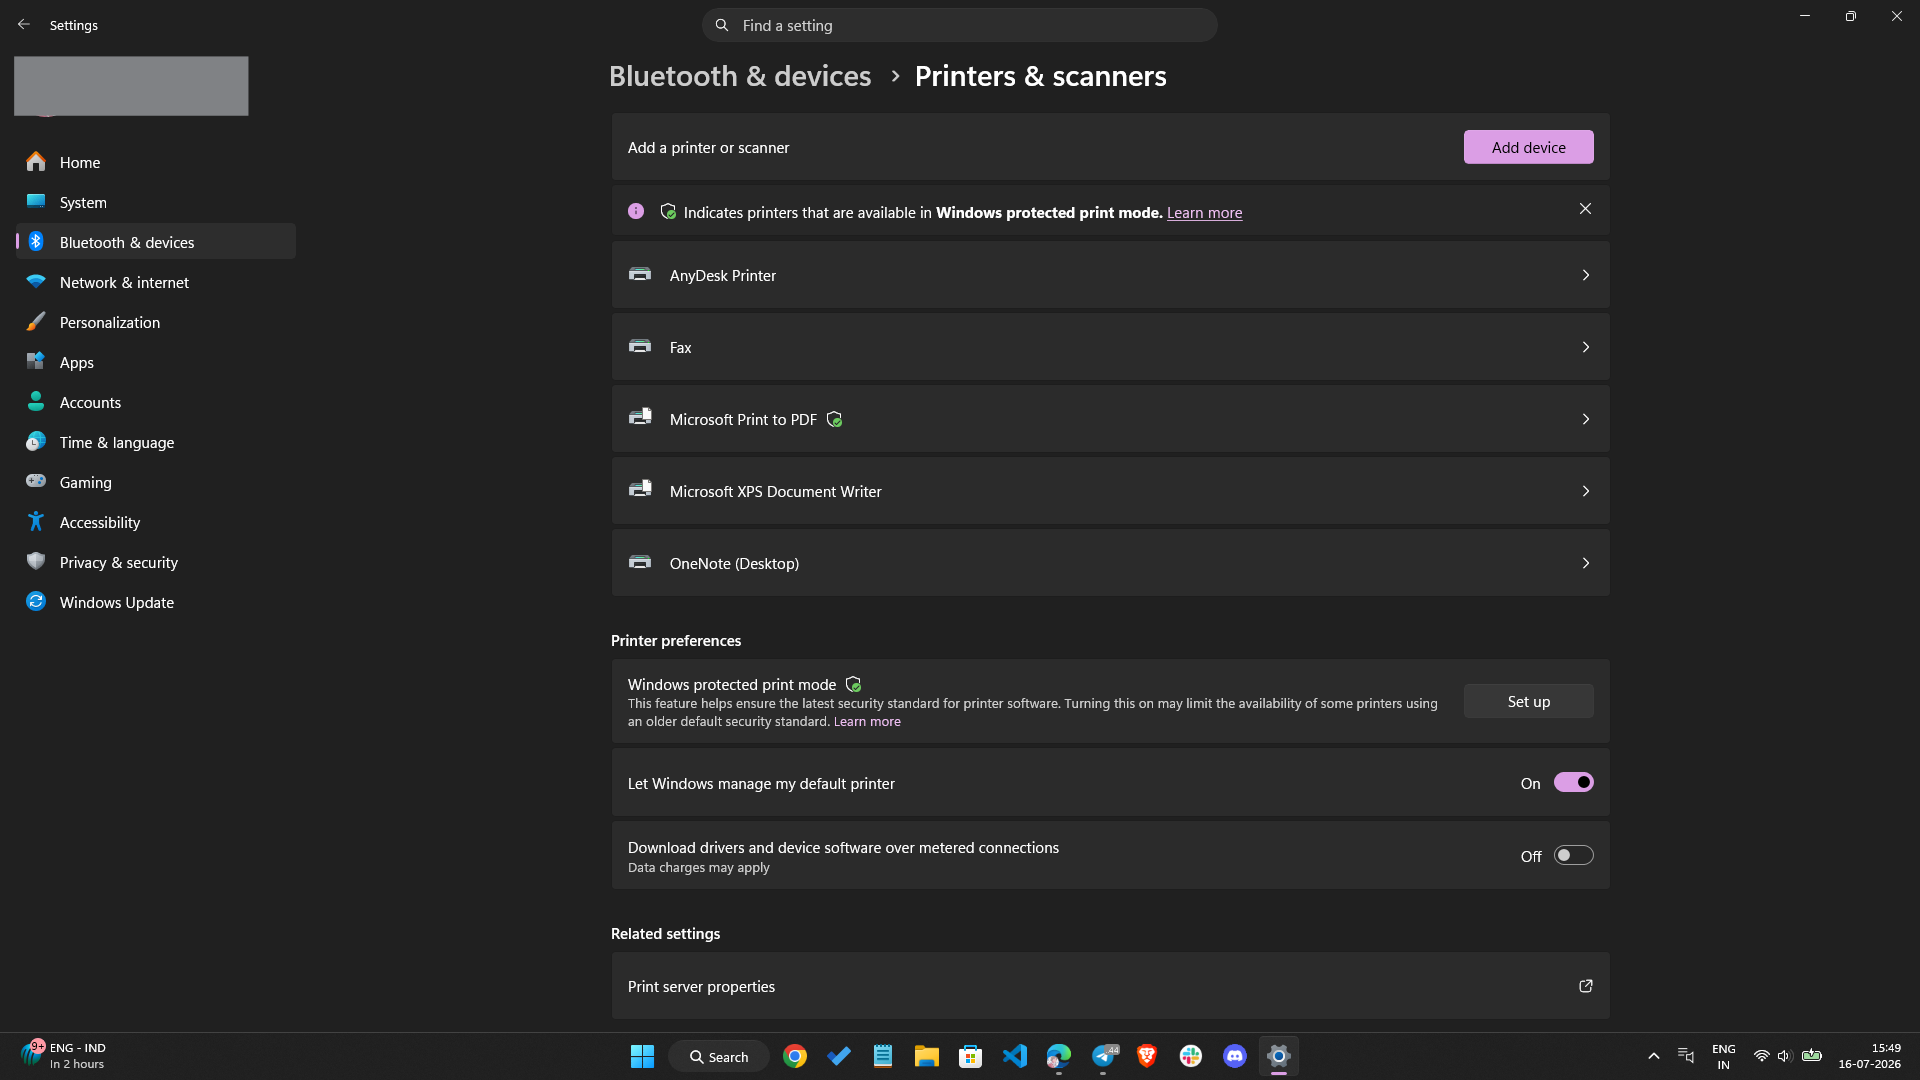Launch Google Chrome from taskbar

795,1056
